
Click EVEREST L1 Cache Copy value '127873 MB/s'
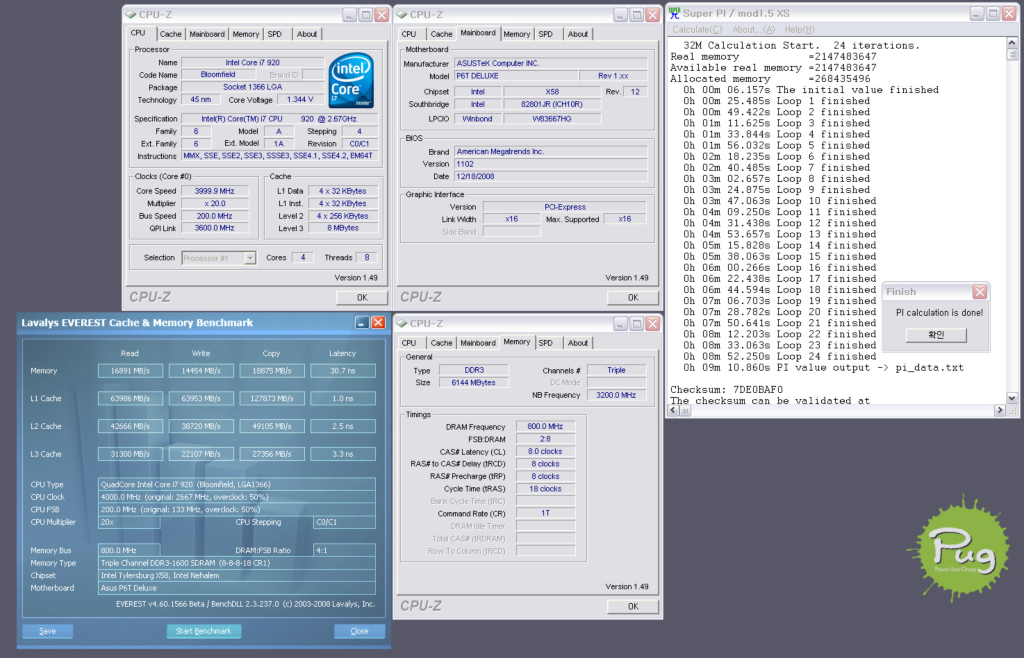(272, 398)
